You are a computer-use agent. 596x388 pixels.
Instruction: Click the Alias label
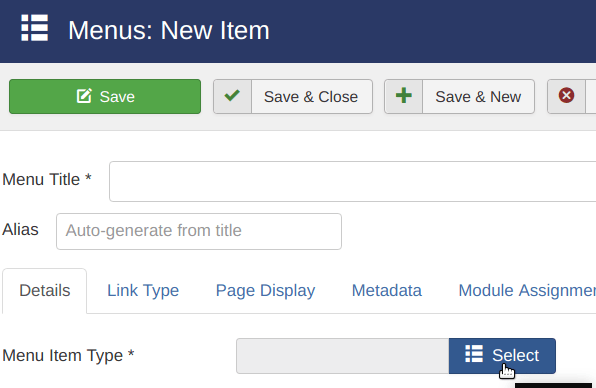(x=21, y=230)
